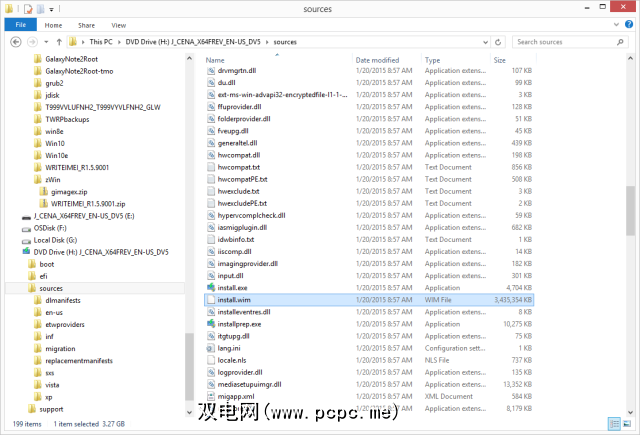This screenshot has height=435, width=640.
Task: Go up one folder level
Action: click(x=59, y=42)
